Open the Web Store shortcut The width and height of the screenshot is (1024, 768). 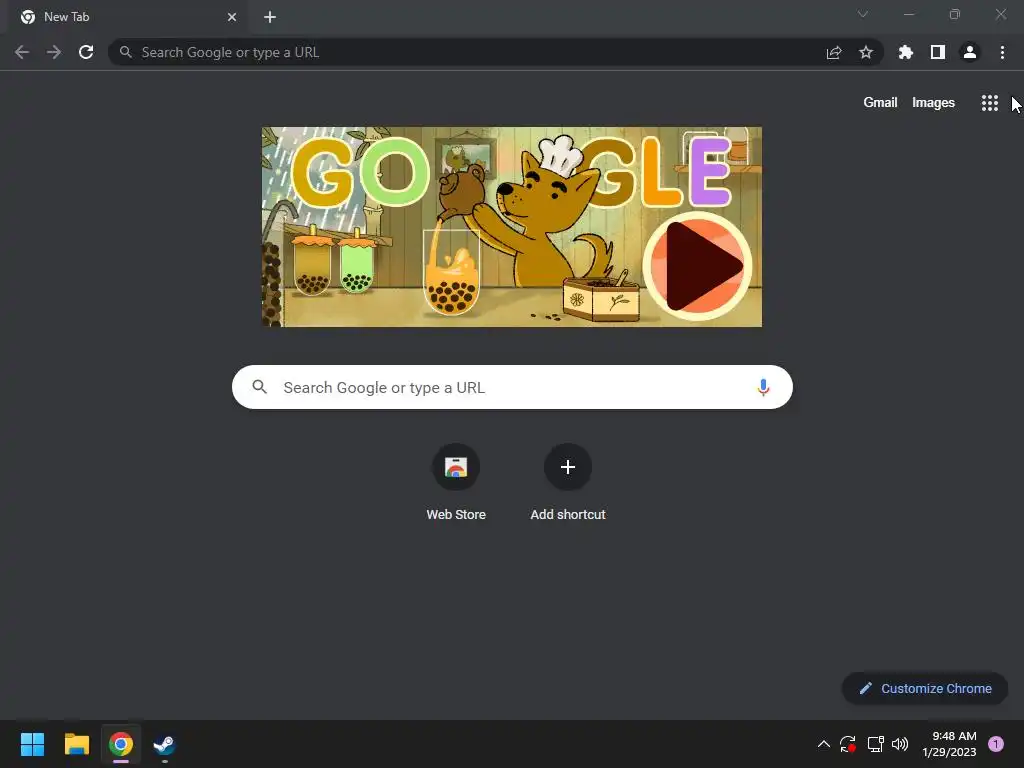(456, 483)
